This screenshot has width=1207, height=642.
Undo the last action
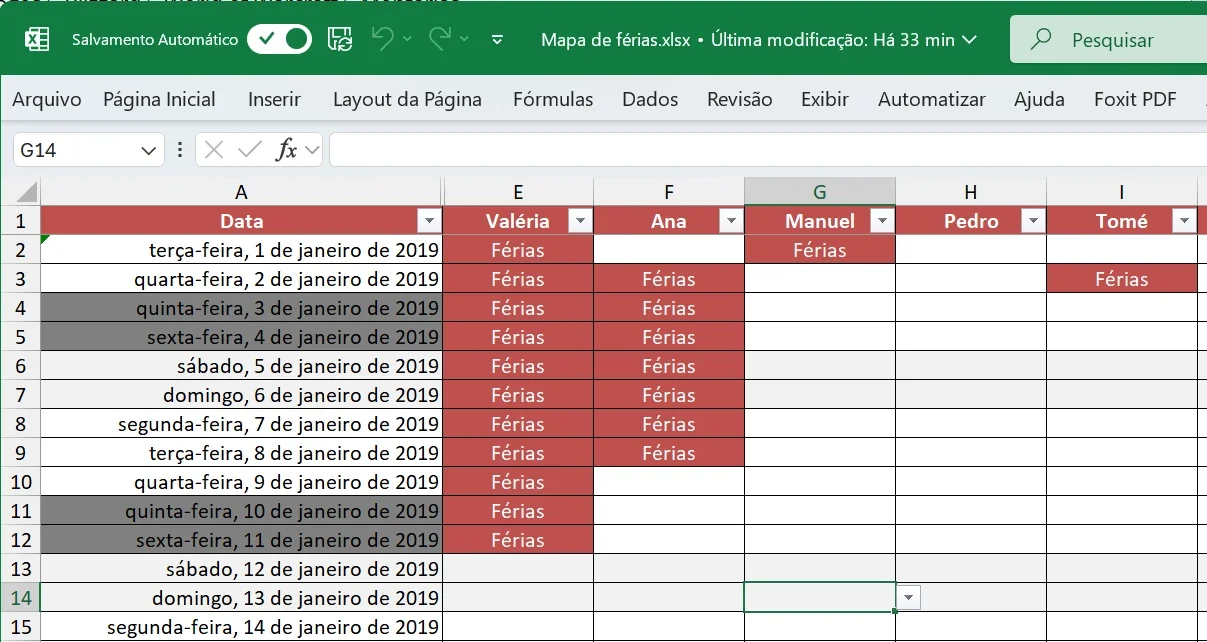[x=382, y=39]
